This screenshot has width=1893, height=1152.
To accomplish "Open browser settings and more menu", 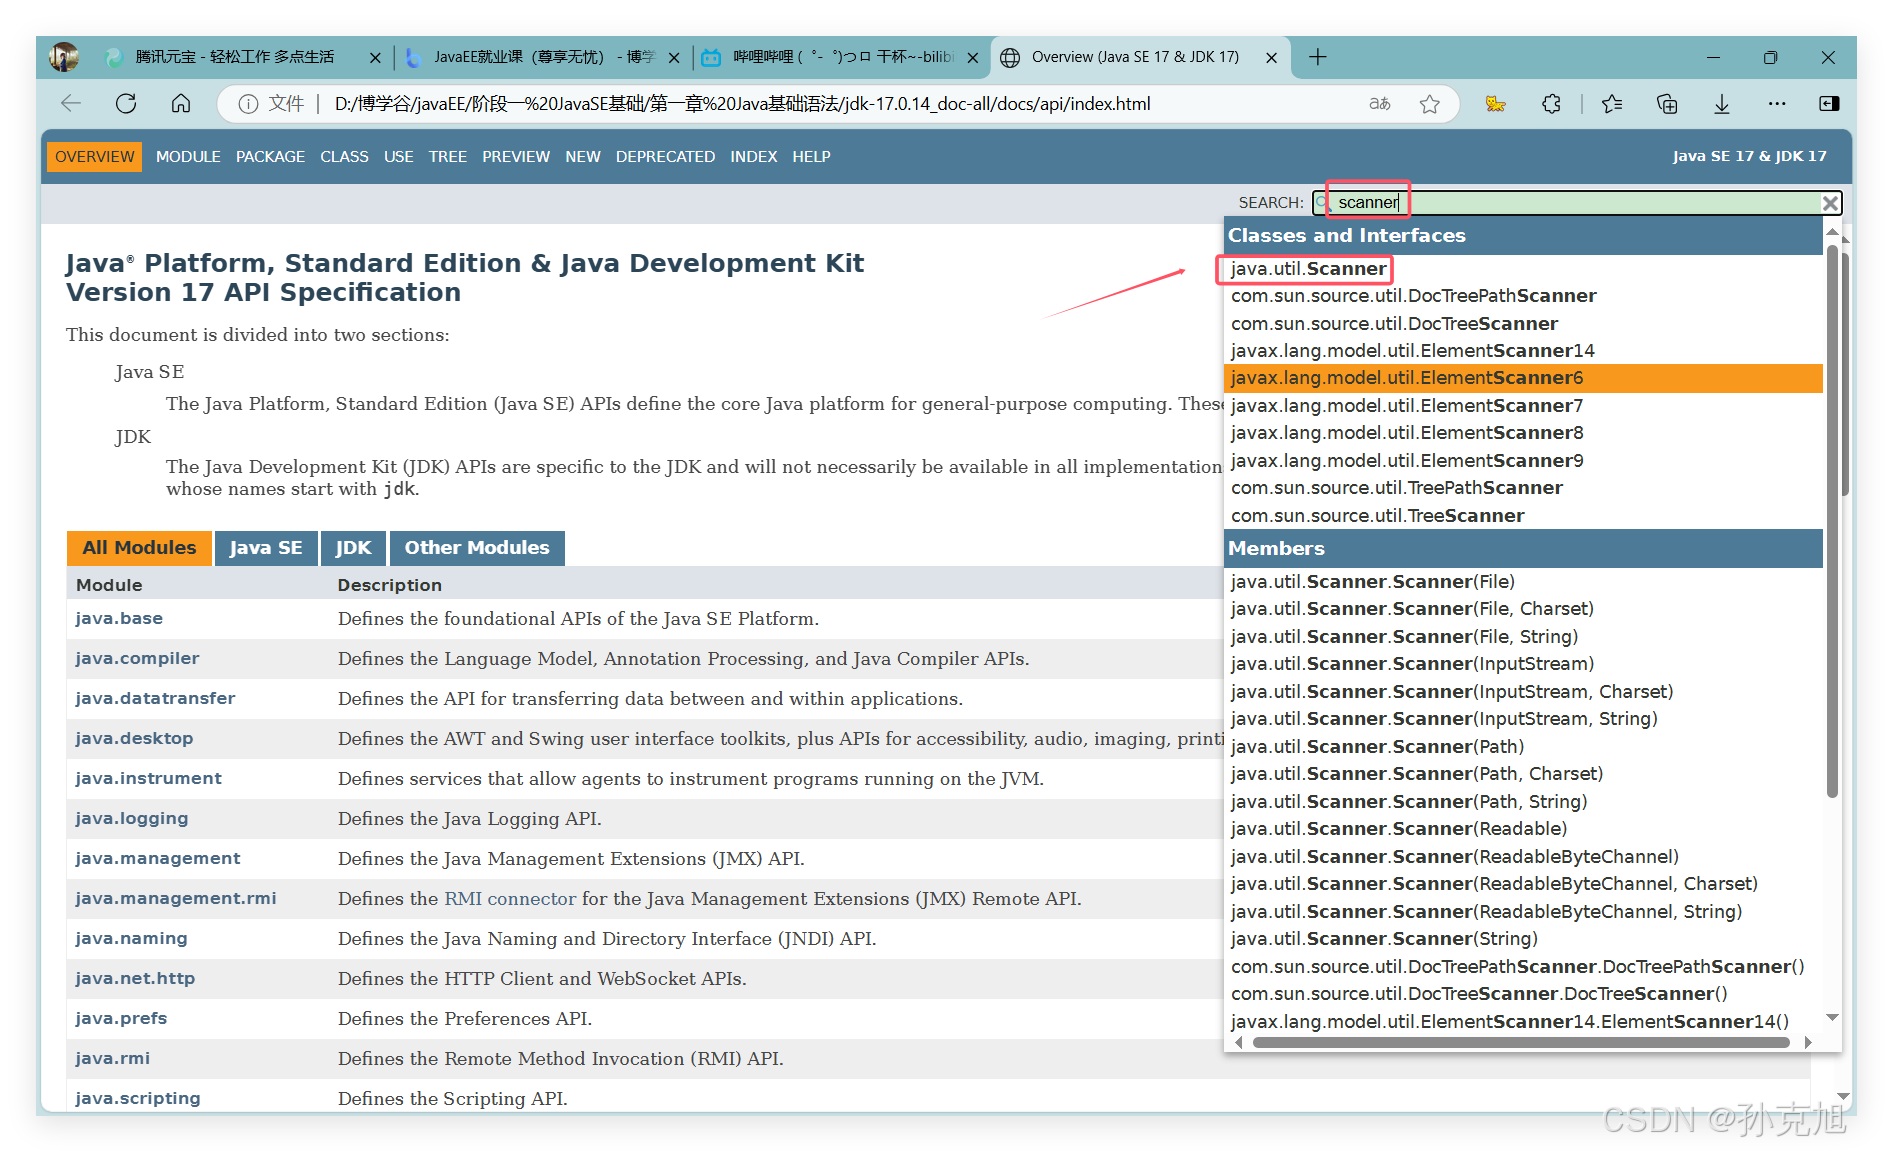I will pos(1777,104).
